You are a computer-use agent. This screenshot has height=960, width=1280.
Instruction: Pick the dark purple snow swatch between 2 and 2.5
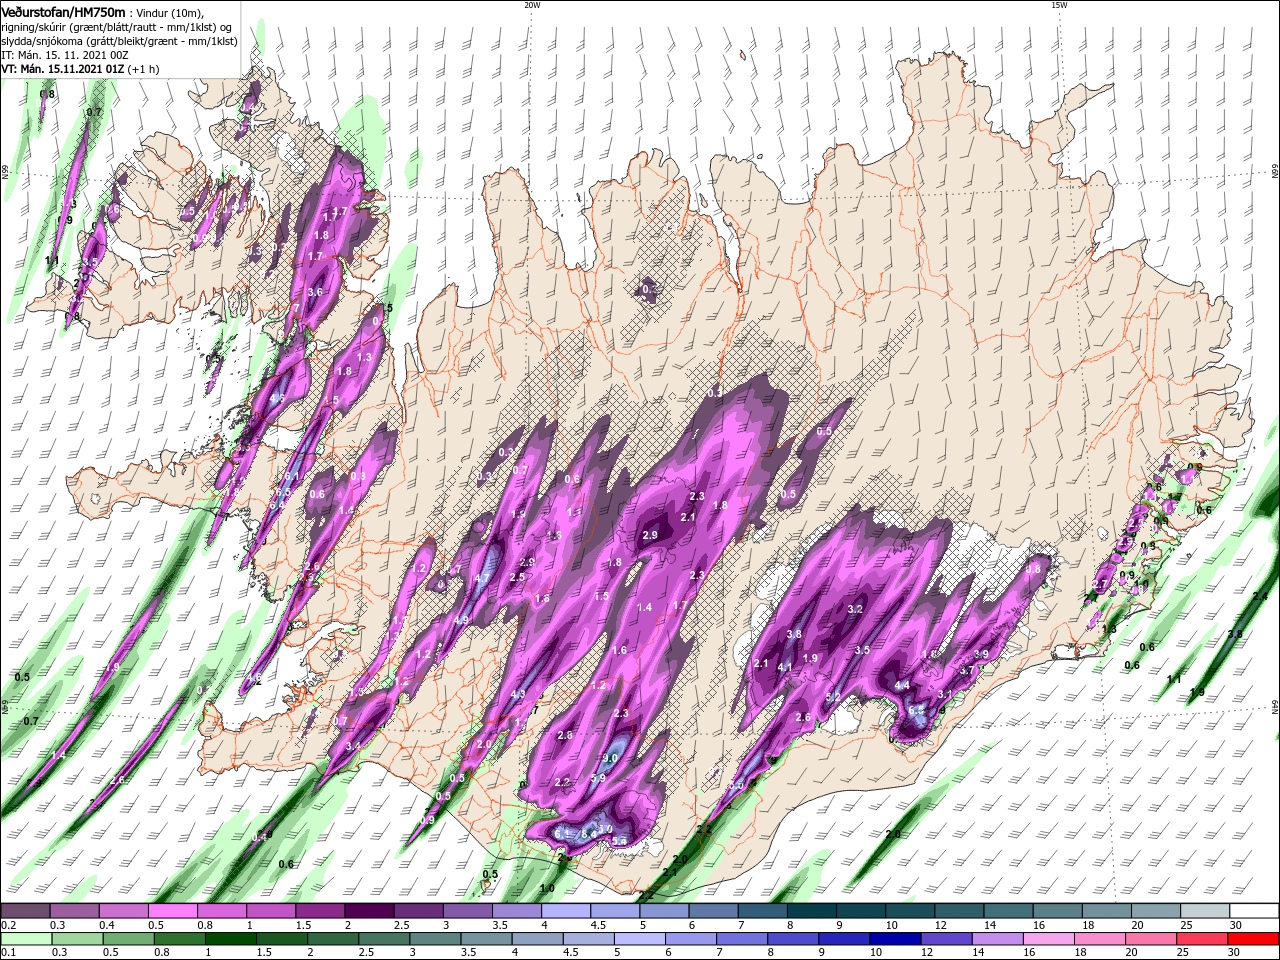coord(369,911)
